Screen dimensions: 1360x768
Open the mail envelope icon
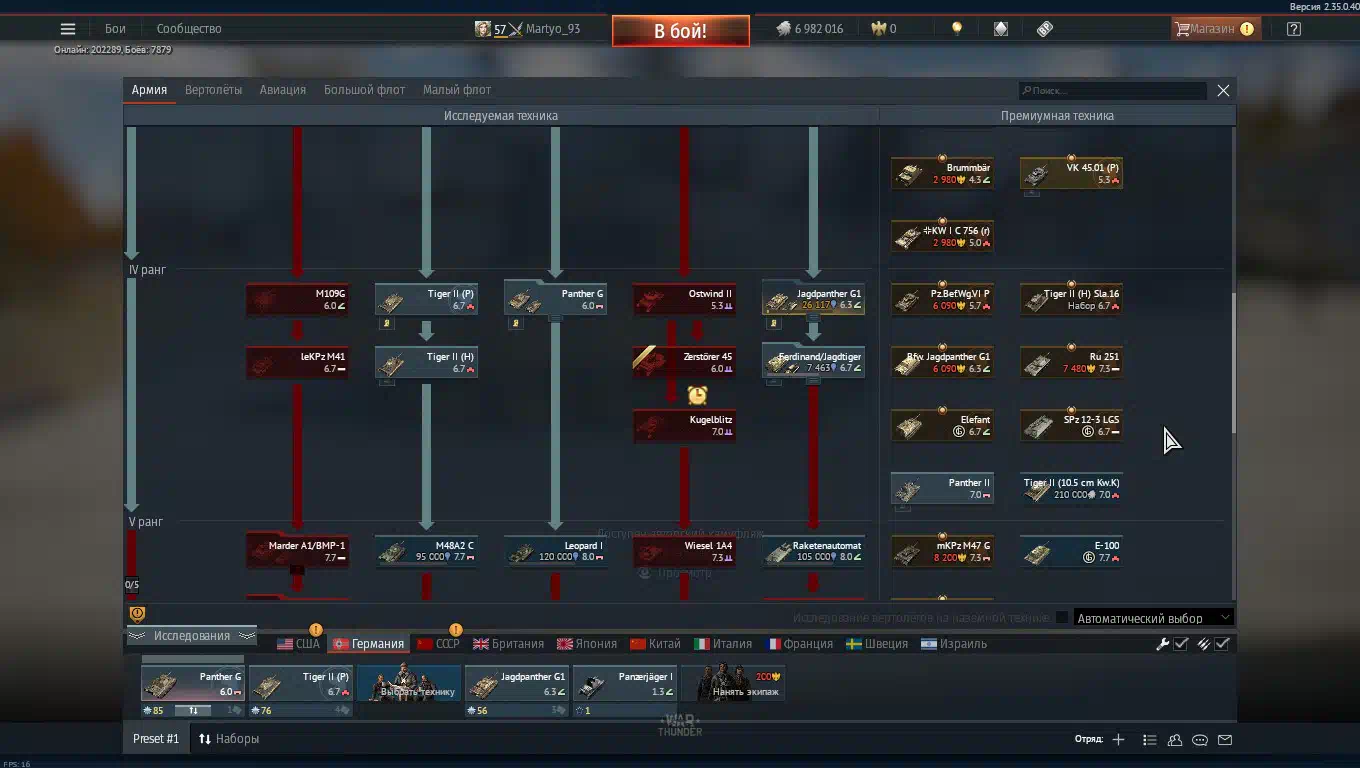click(x=1225, y=740)
